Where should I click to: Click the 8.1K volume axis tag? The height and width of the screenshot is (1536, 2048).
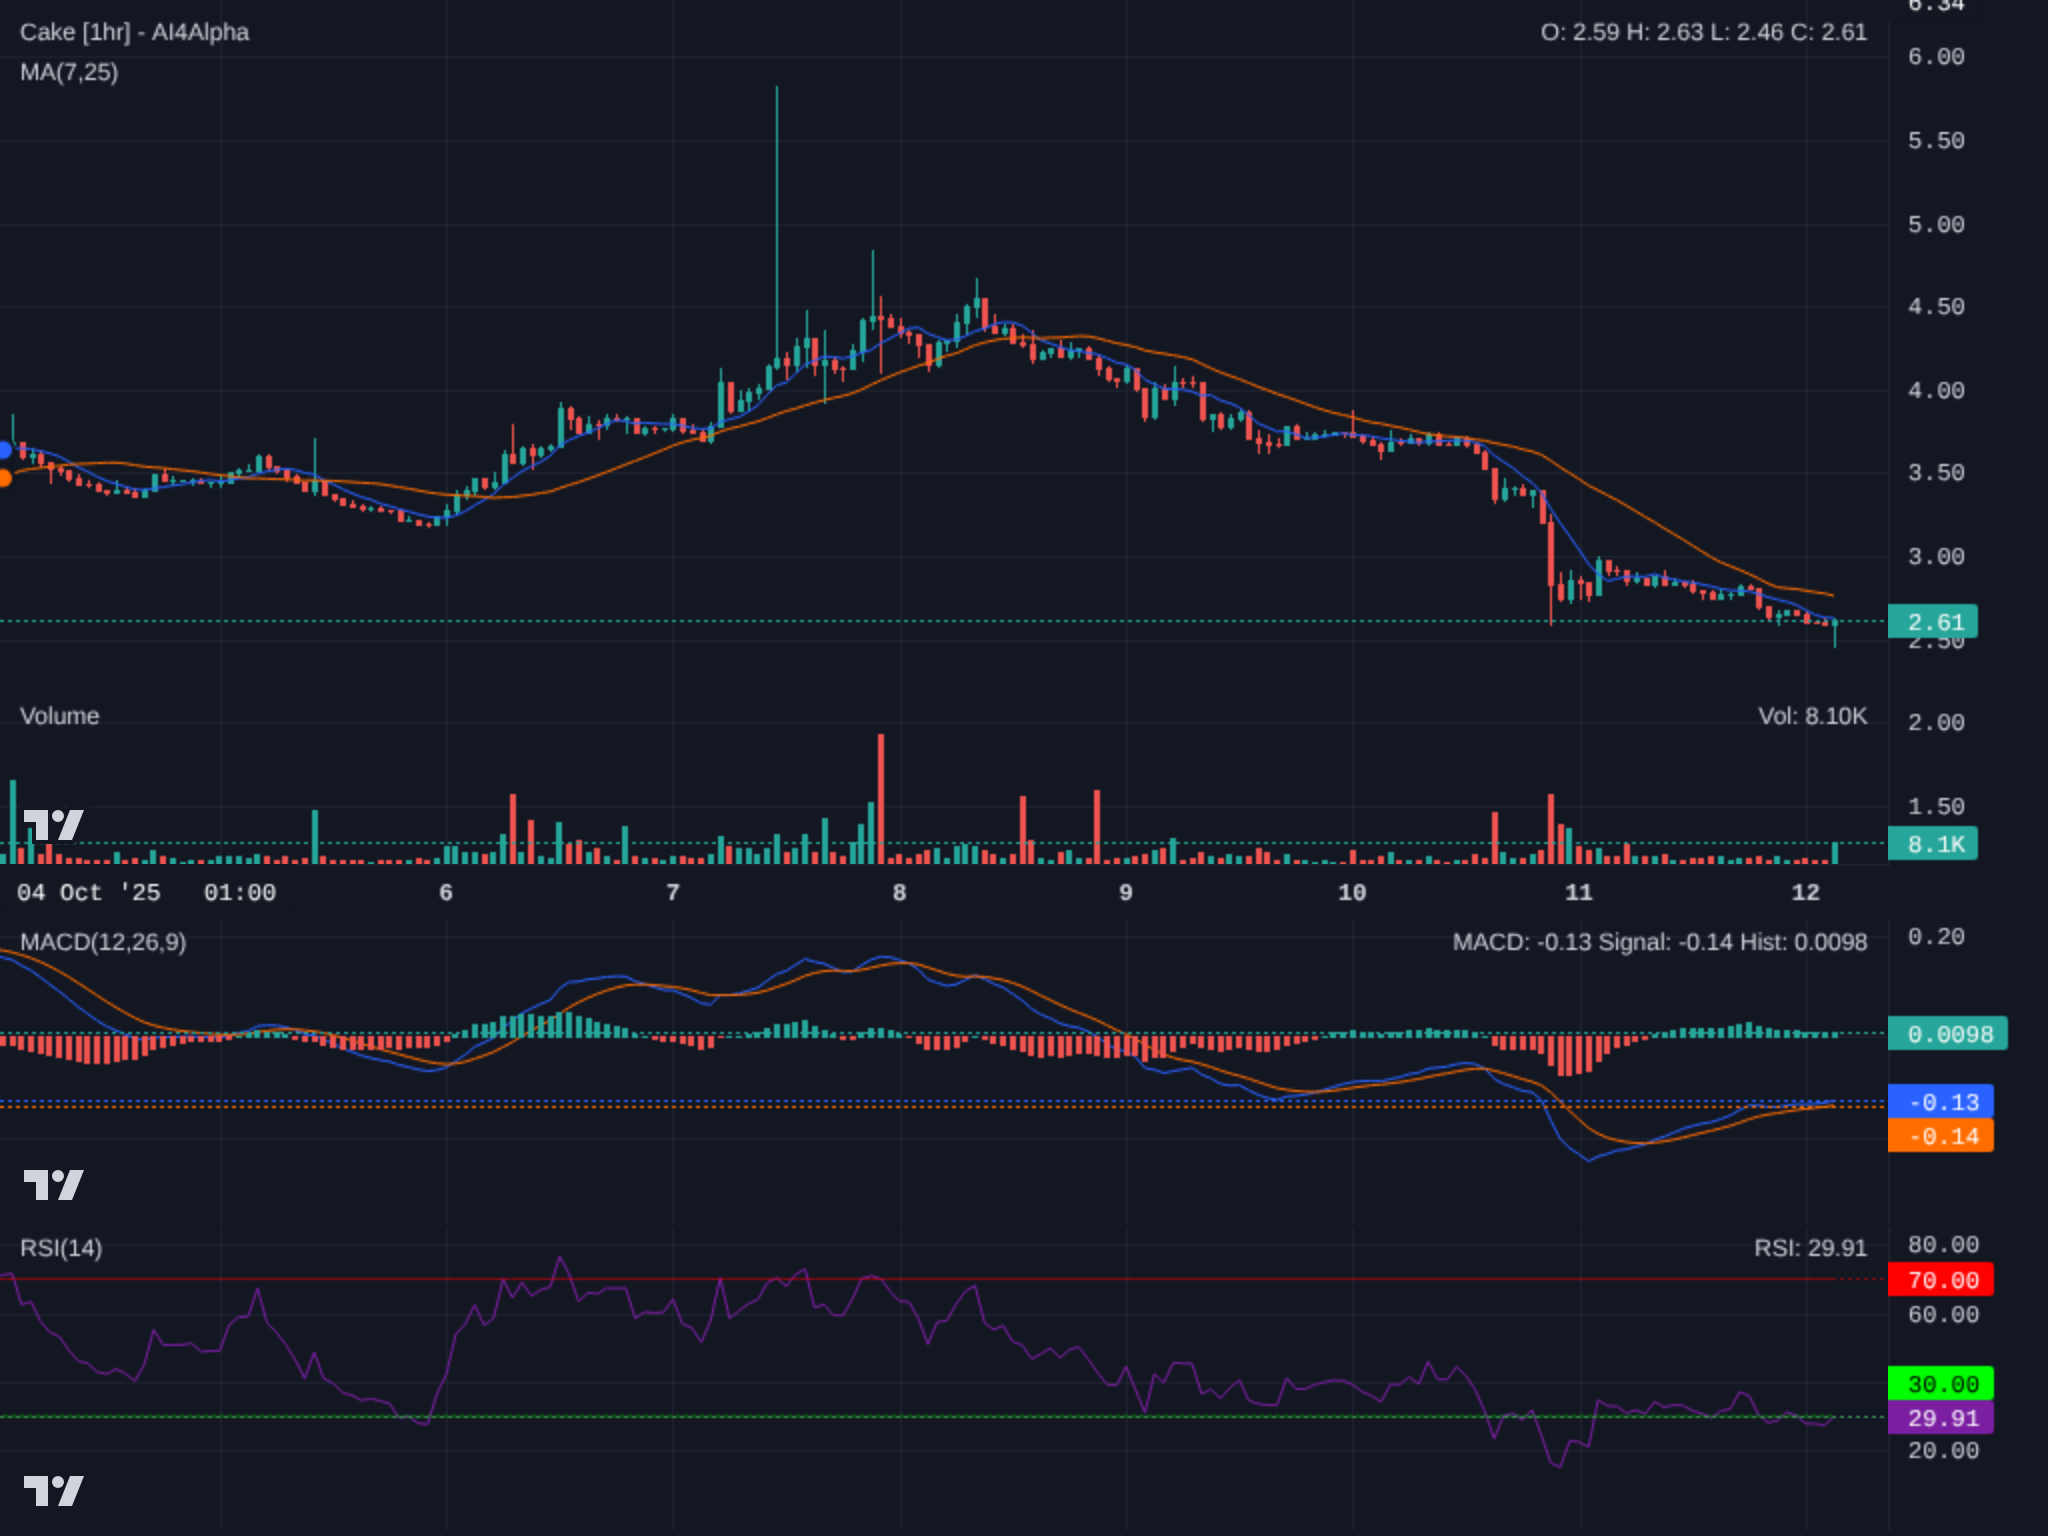tap(1932, 844)
